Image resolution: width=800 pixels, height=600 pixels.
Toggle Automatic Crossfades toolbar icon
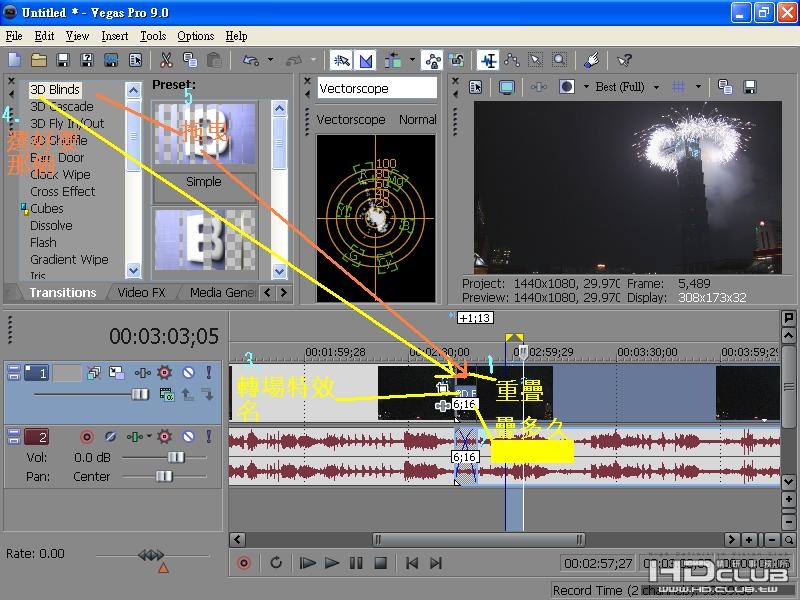click(x=365, y=60)
